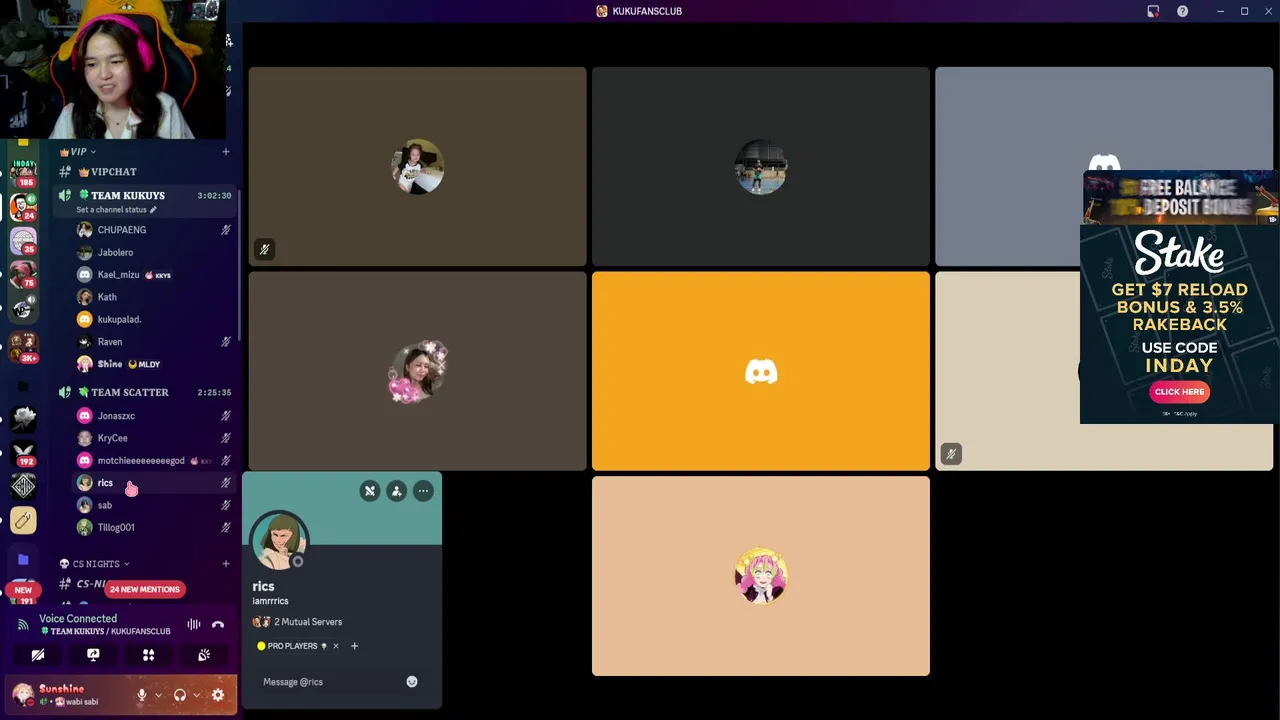Collapse the CS NIGHTS category
The height and width of the screenshot is (720, 1280).
point(95,564)
